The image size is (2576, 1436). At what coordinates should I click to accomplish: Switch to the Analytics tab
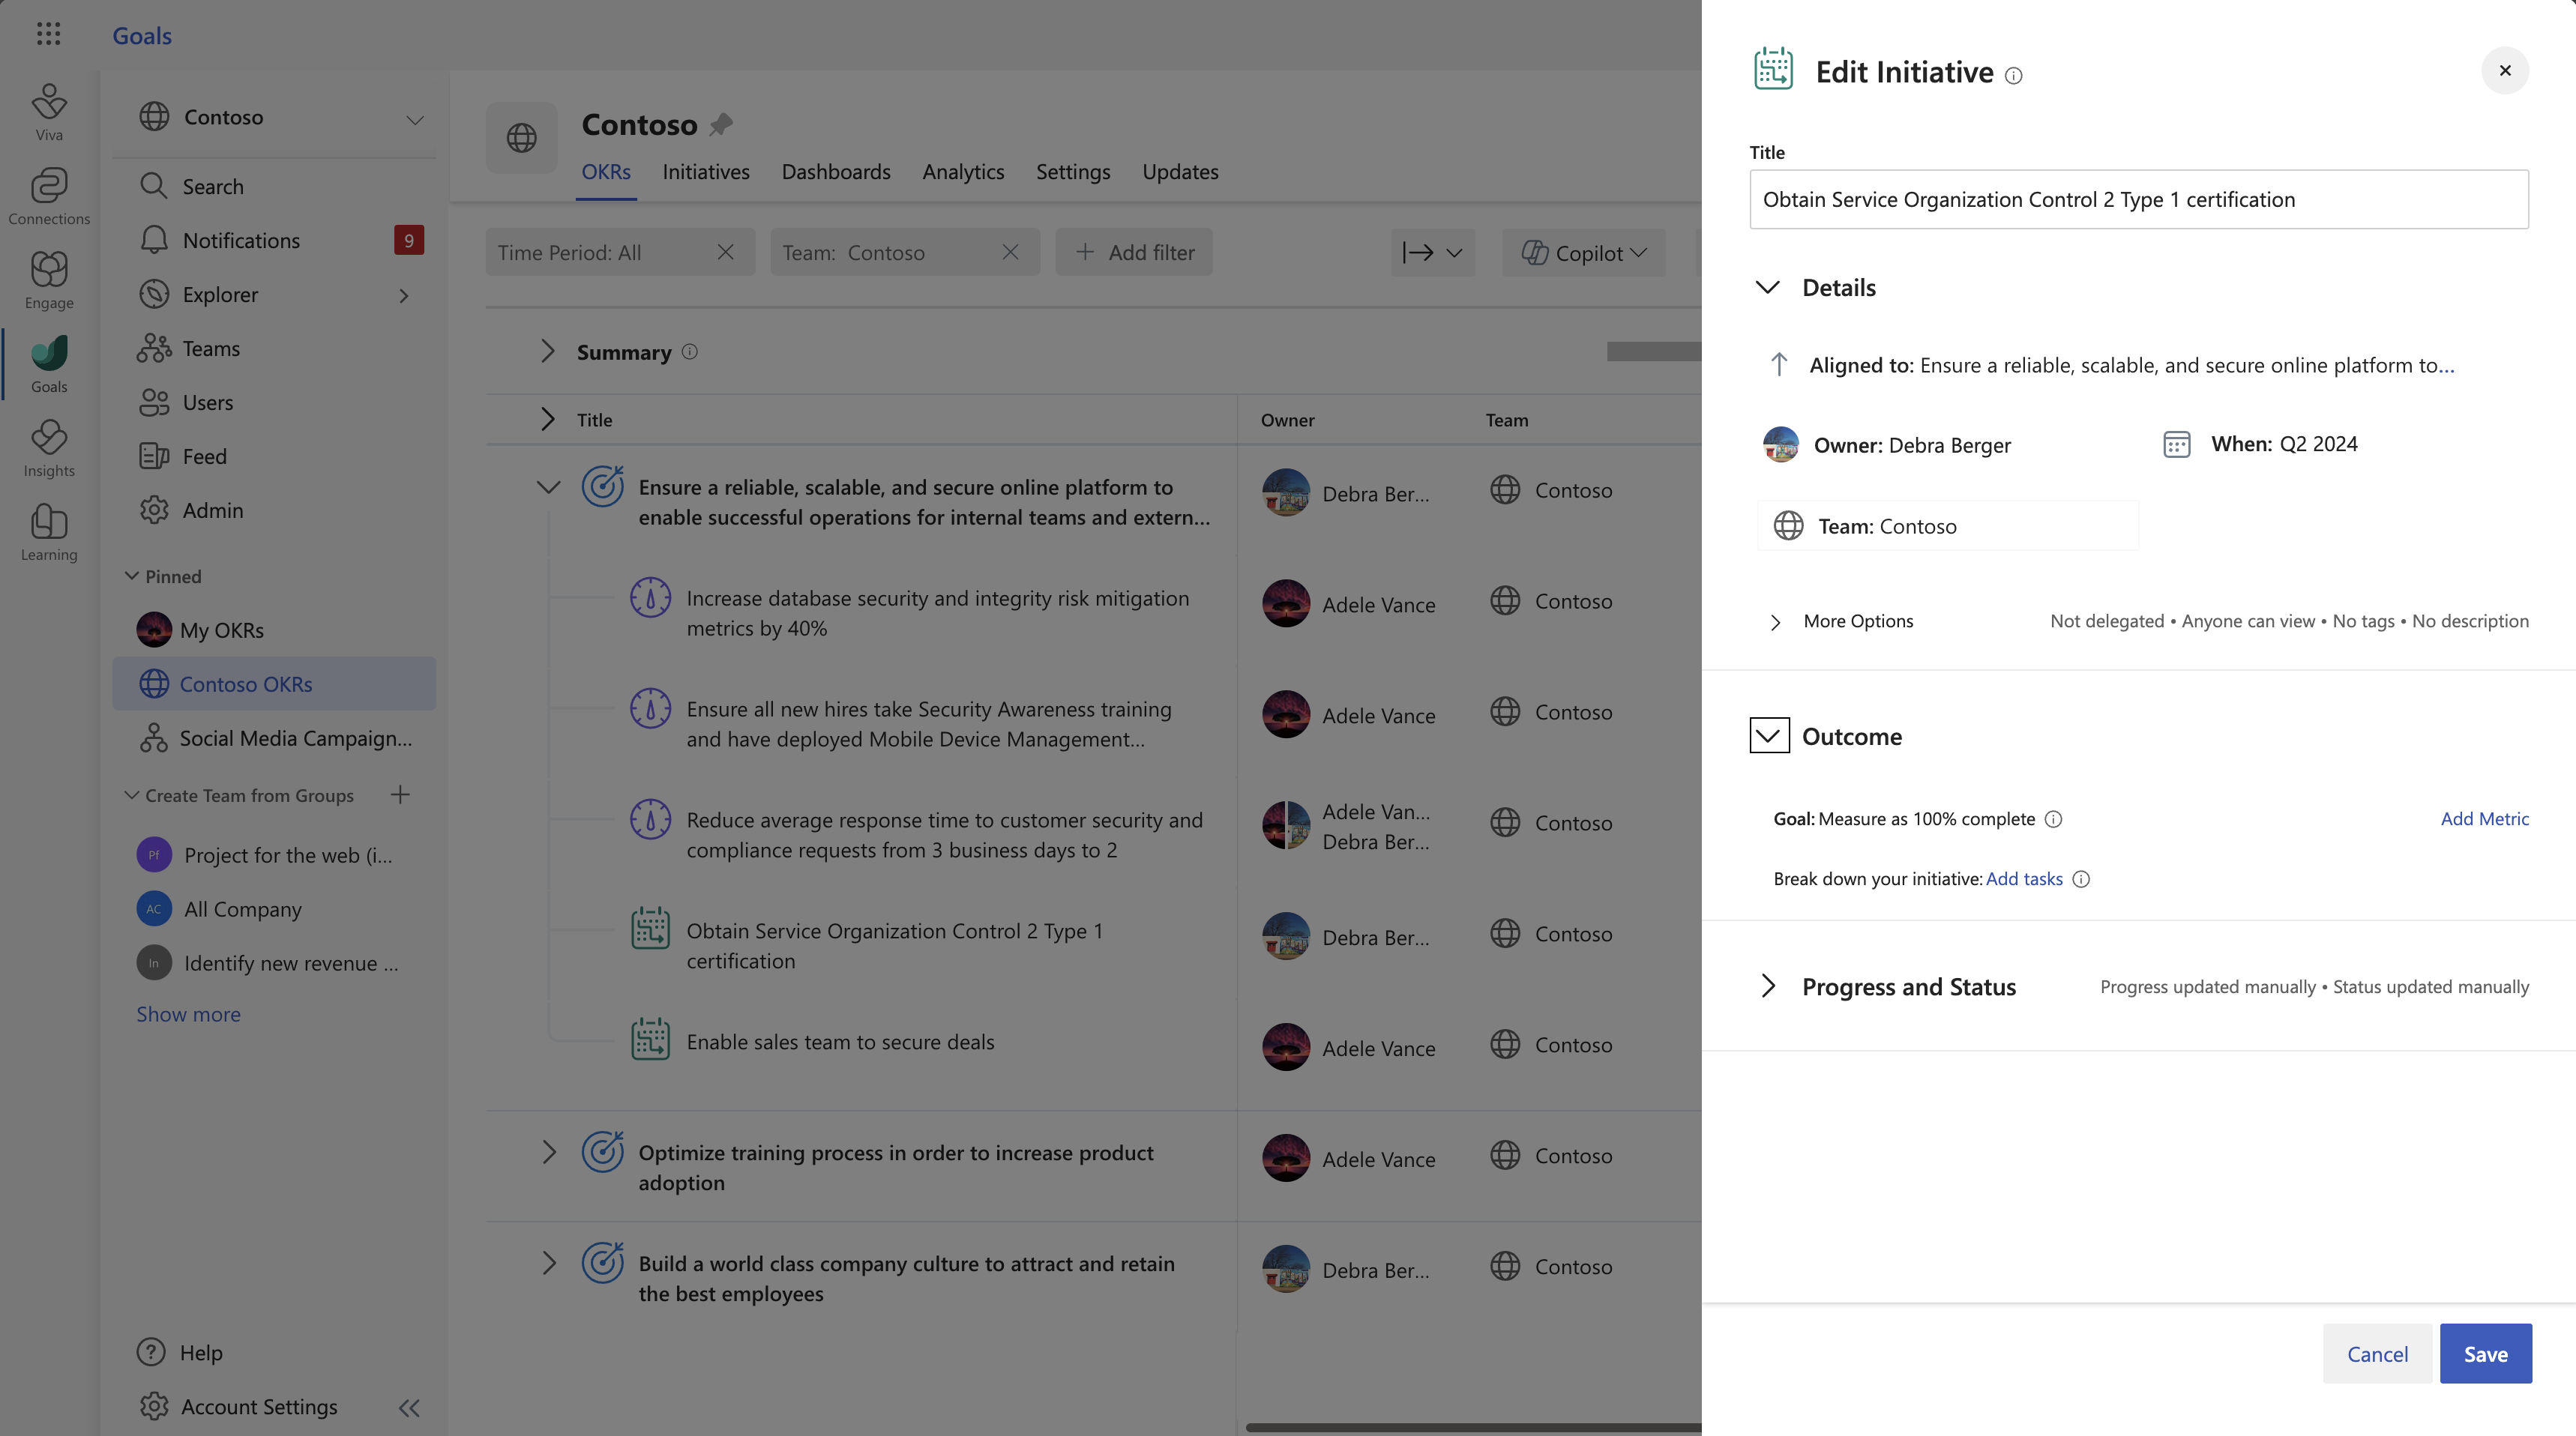coord(963,172)
